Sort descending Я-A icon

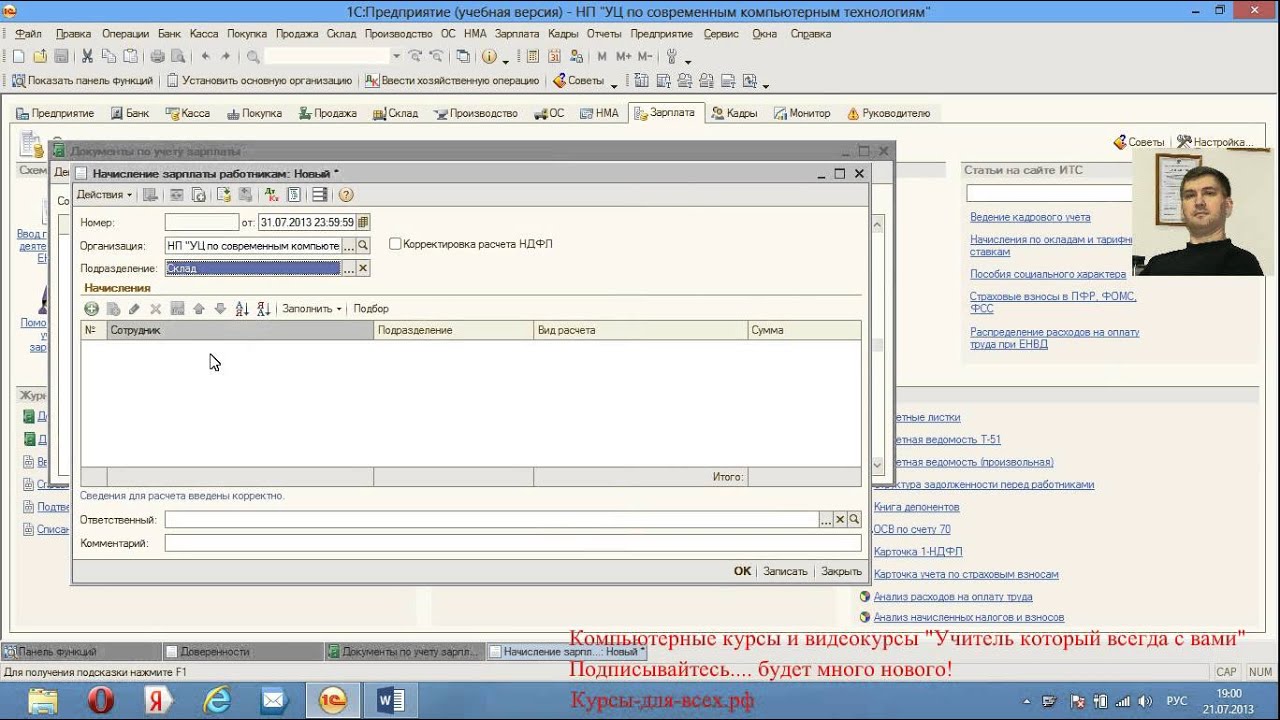click(264, 309)
